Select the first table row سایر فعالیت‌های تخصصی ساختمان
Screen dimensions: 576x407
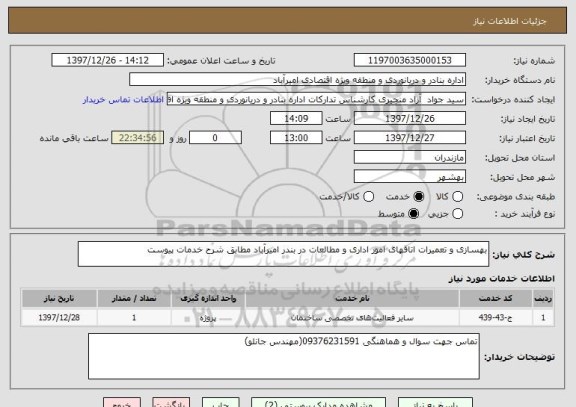pos(288,317)
